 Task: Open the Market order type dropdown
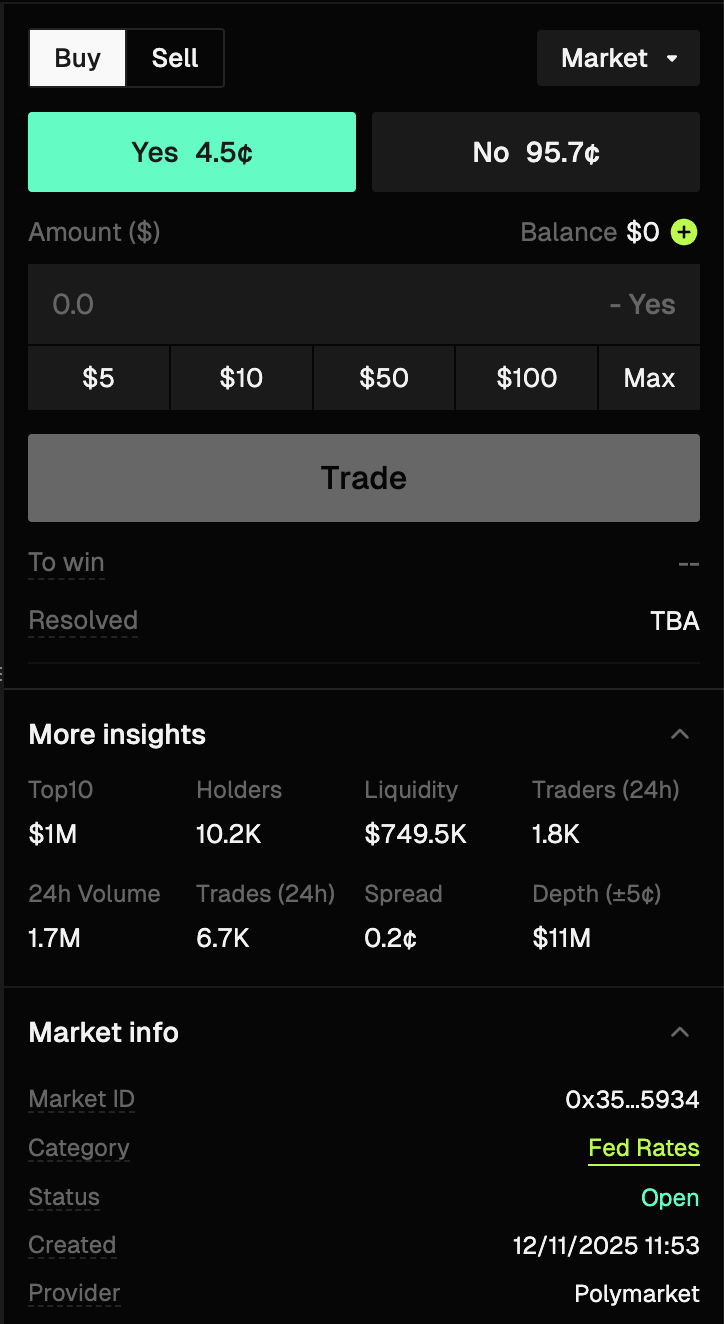(x=618, y=58)
